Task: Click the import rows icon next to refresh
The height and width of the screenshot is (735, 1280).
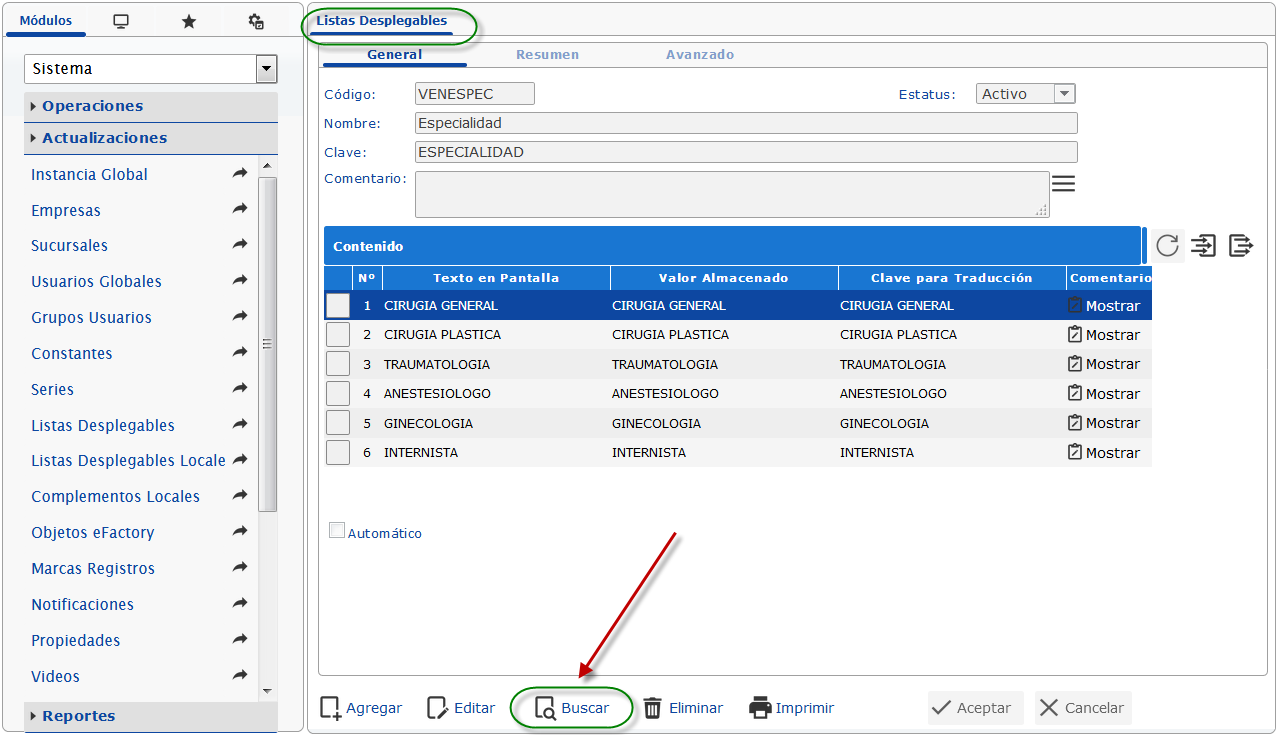Action: 1204,245
